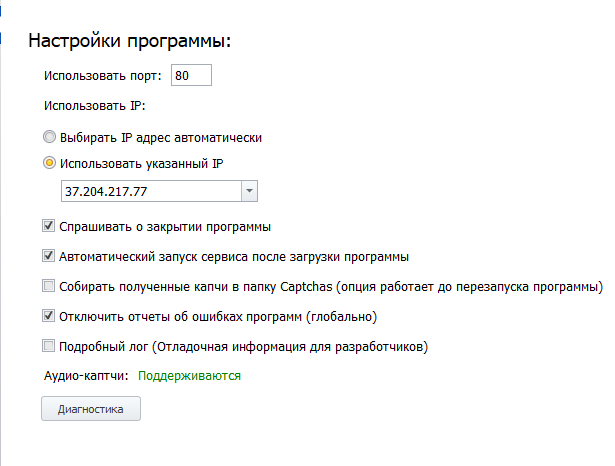
Task: Click the label text Спрашивать о закрытии программы
Action: point(165,227)
